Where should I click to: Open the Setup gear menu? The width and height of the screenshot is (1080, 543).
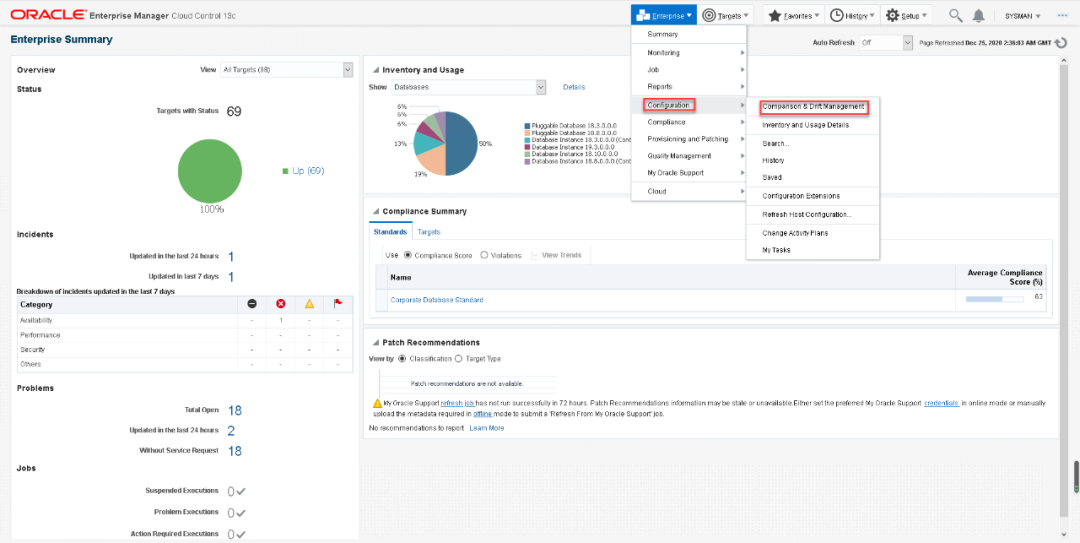(907, 16)
